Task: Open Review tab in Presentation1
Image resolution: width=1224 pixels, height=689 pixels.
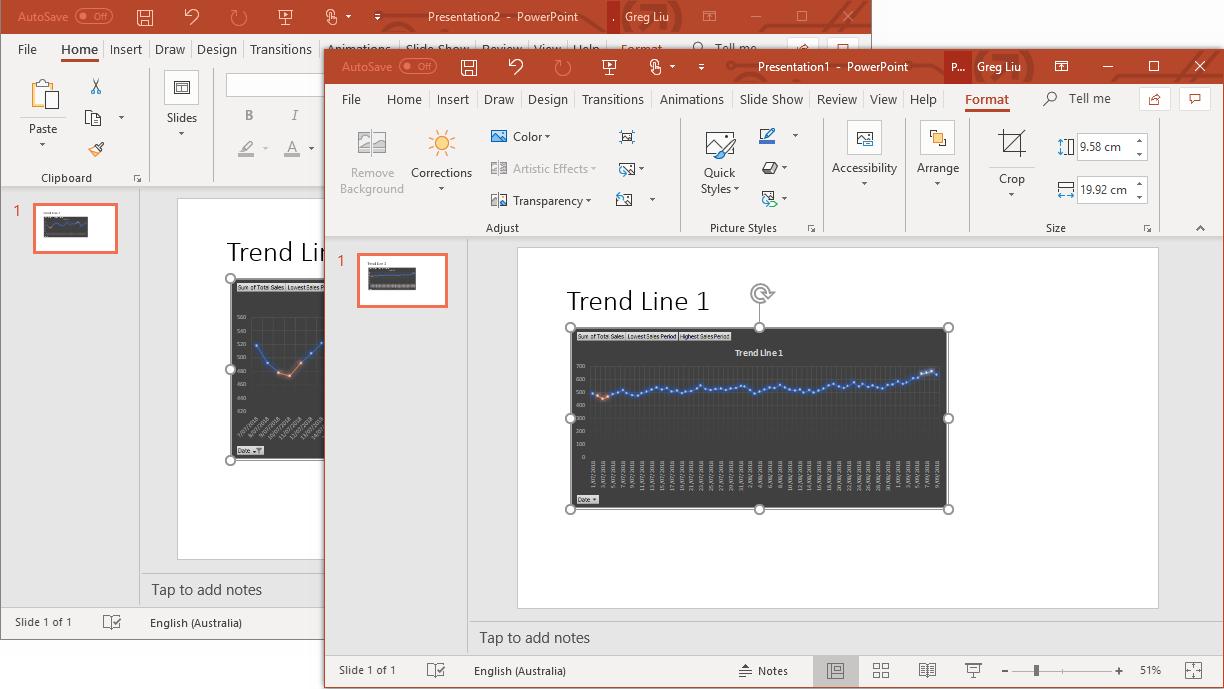Action: click(836, 99)
